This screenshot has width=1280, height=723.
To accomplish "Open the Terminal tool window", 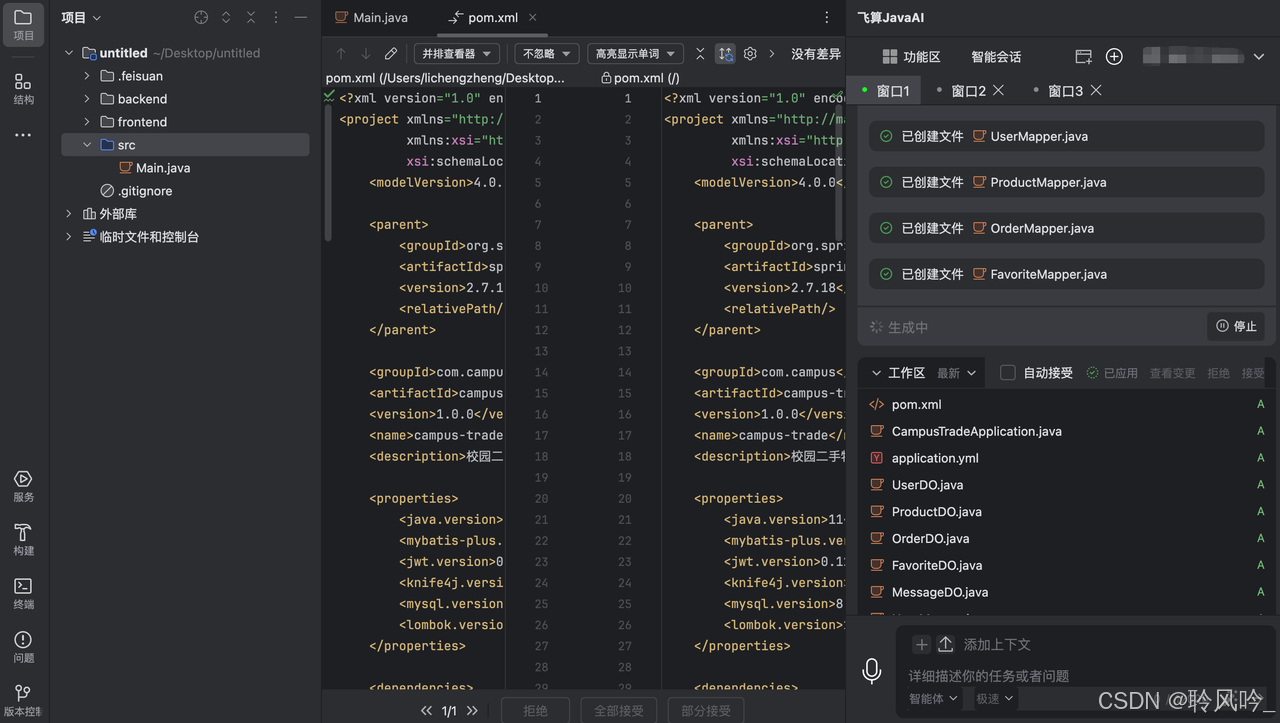I will pos(24,594).
